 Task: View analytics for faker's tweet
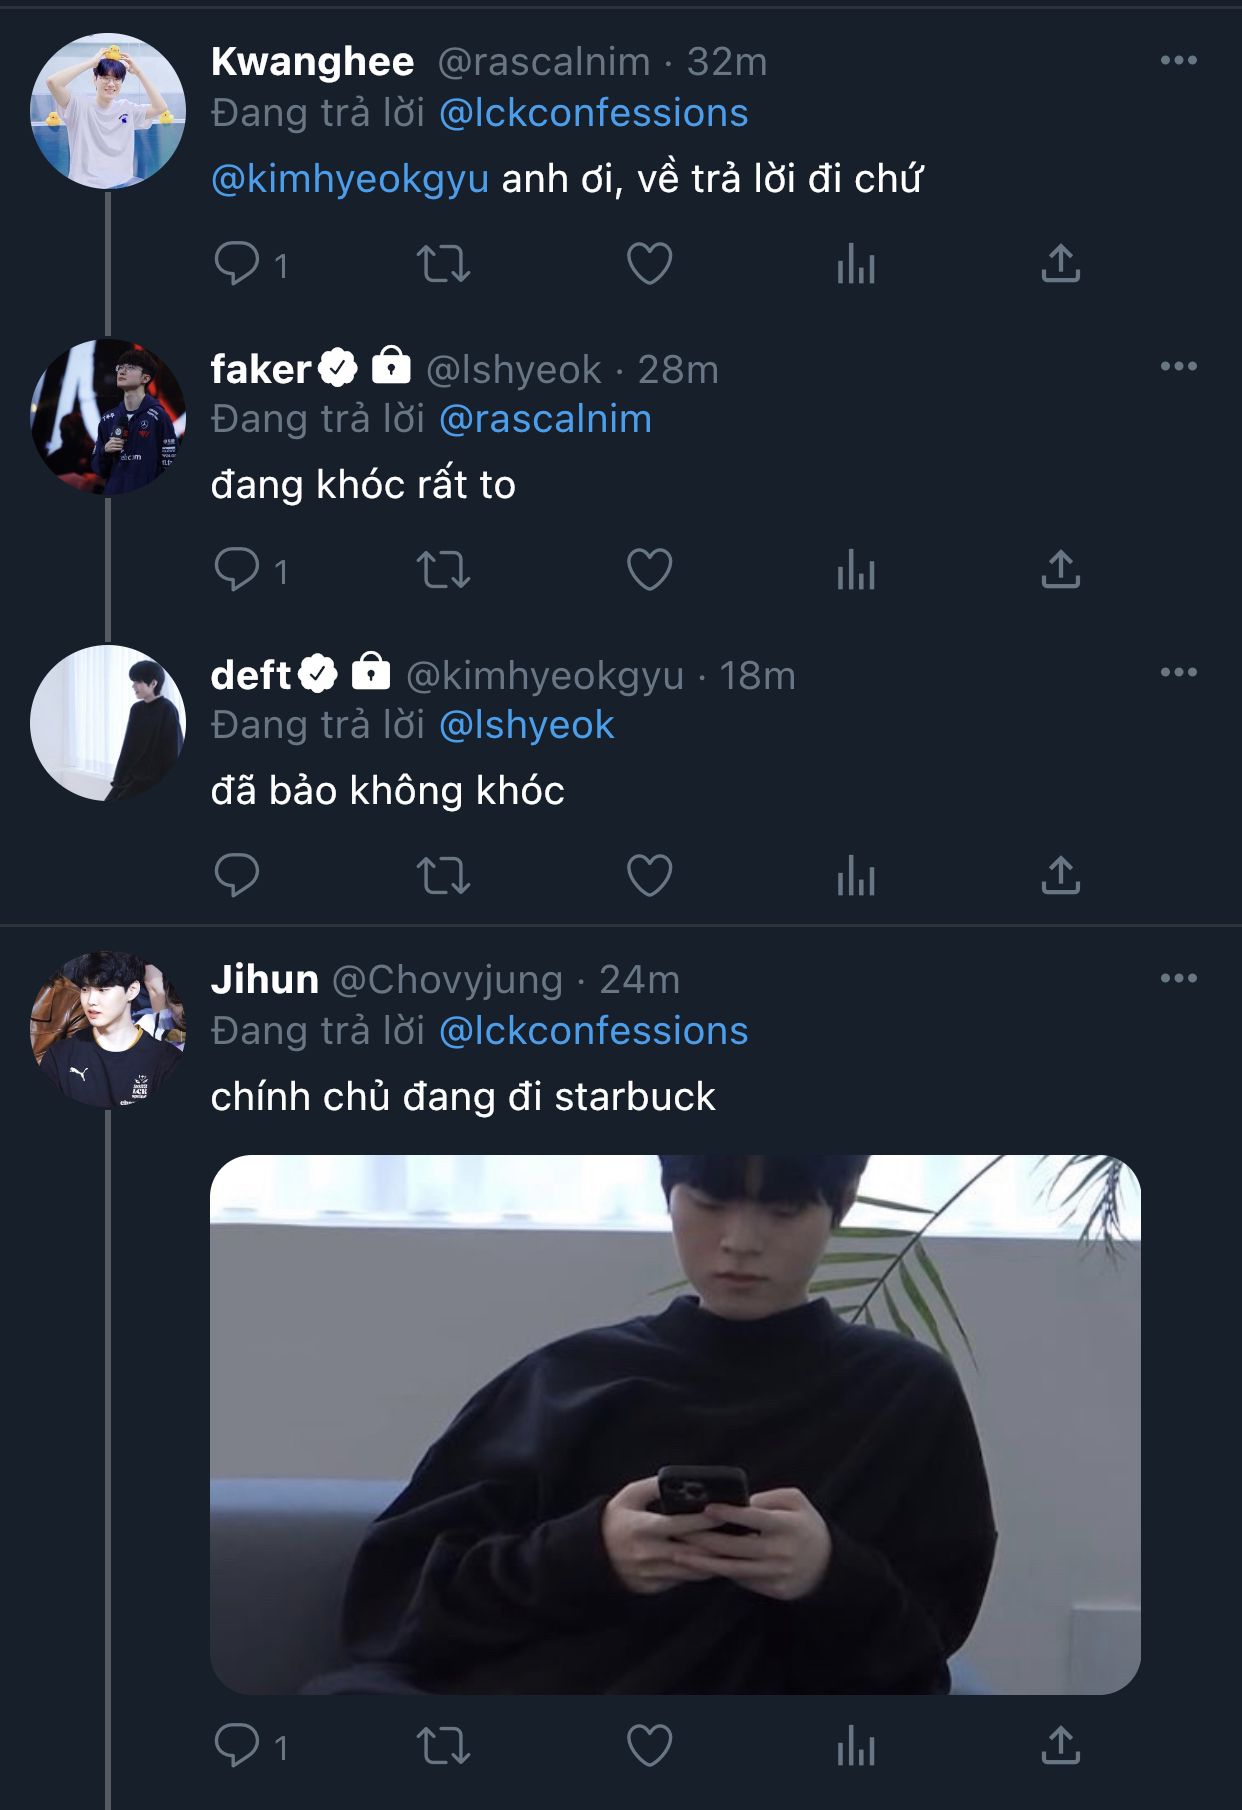pyautogui.click(x=856, y=570)
